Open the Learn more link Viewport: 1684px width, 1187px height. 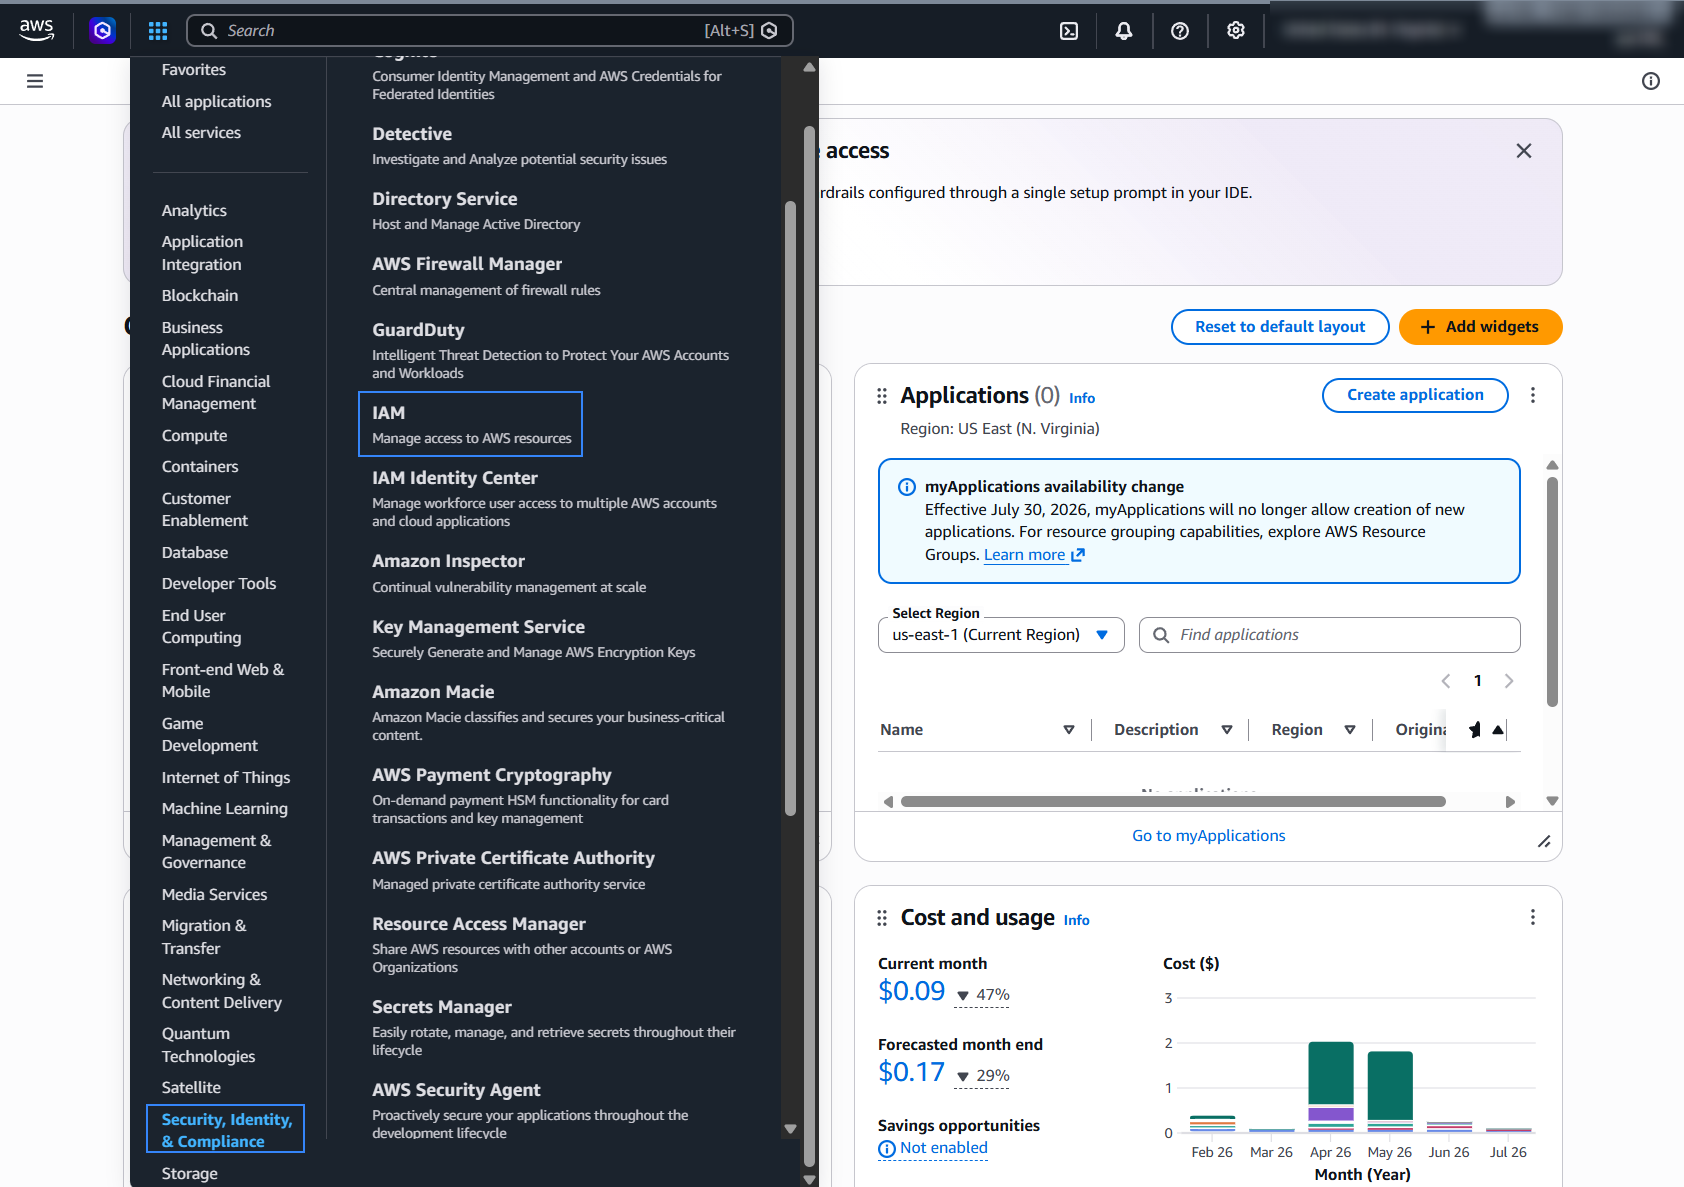(1034, 555)
